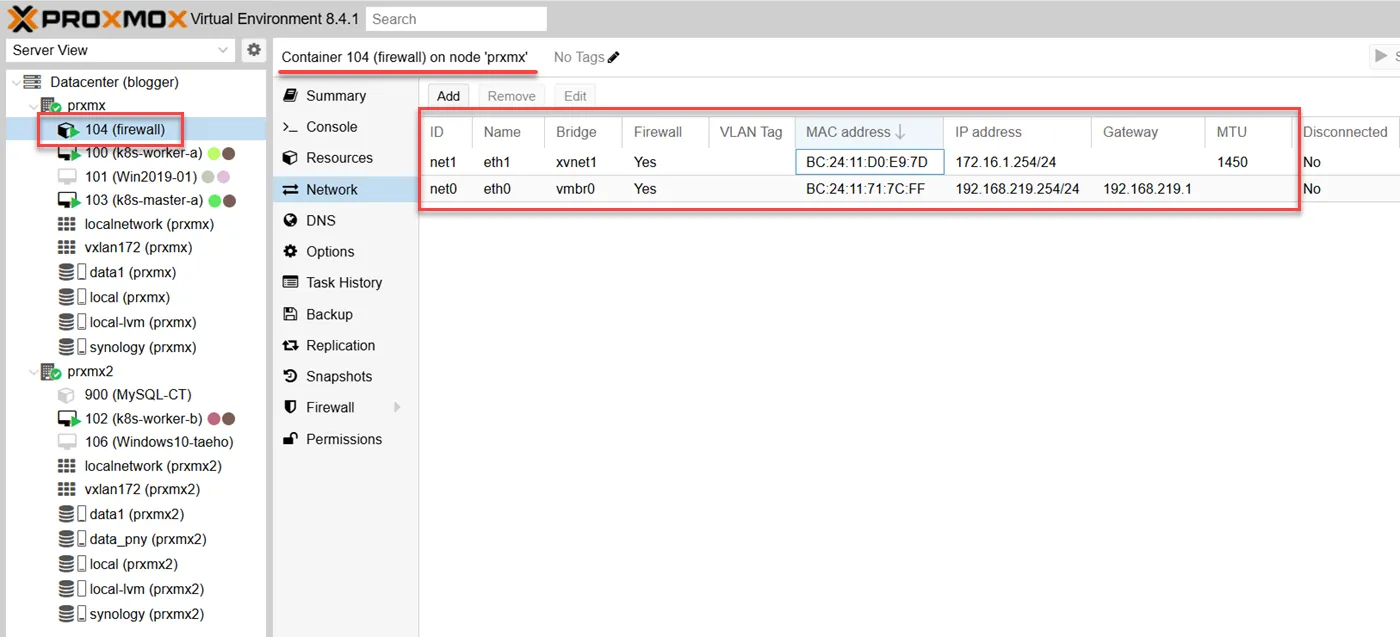
Task: Open the Snapshots menu item
Action: point(338,377)
